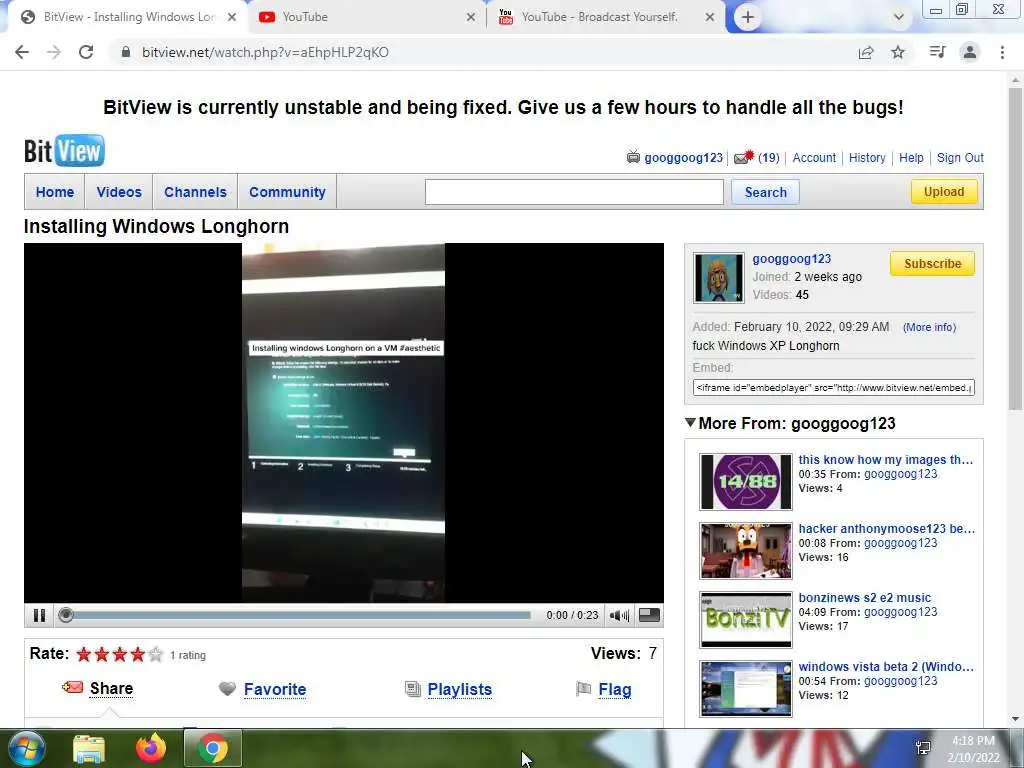Switch to YouTube - Broadcast Yourself tab
The height and width of the screenshot is (768, 1024).
(x=607, y=17)
